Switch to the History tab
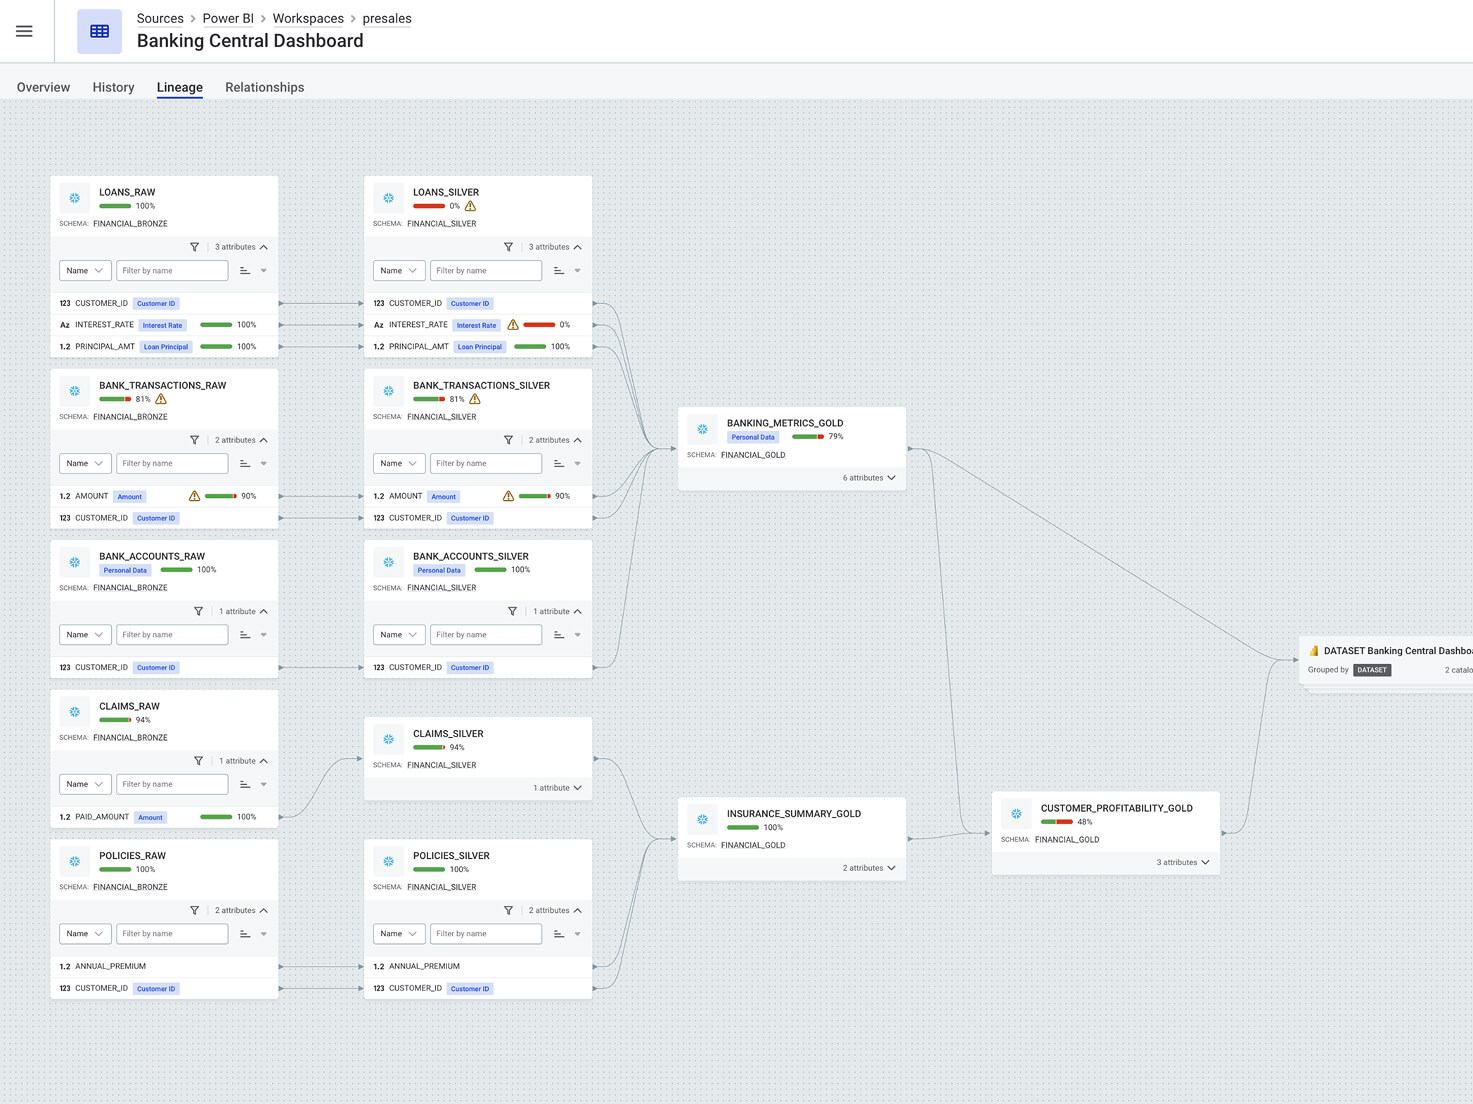 pyautogui.click(x=113, y=87)
